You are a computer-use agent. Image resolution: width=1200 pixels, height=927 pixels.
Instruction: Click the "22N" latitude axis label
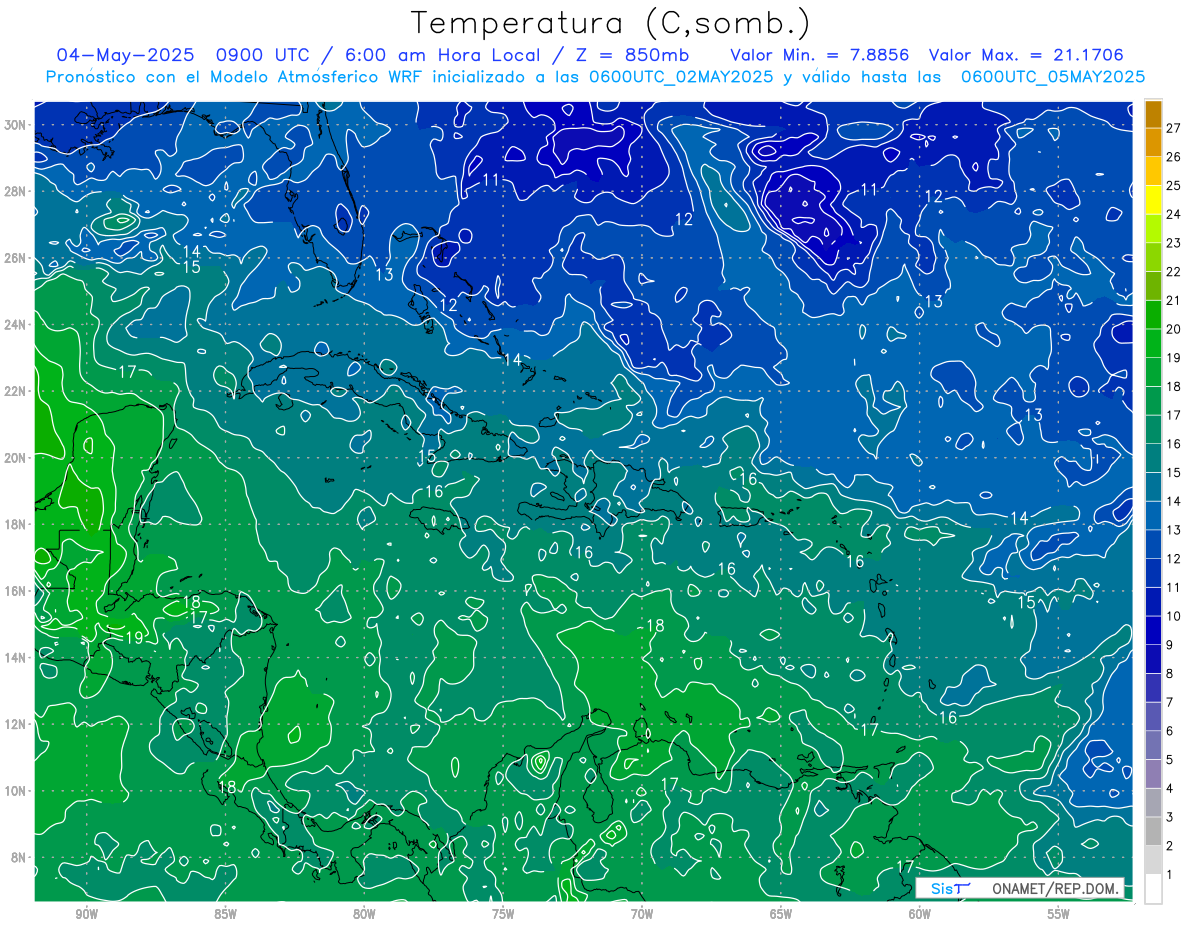15,391
